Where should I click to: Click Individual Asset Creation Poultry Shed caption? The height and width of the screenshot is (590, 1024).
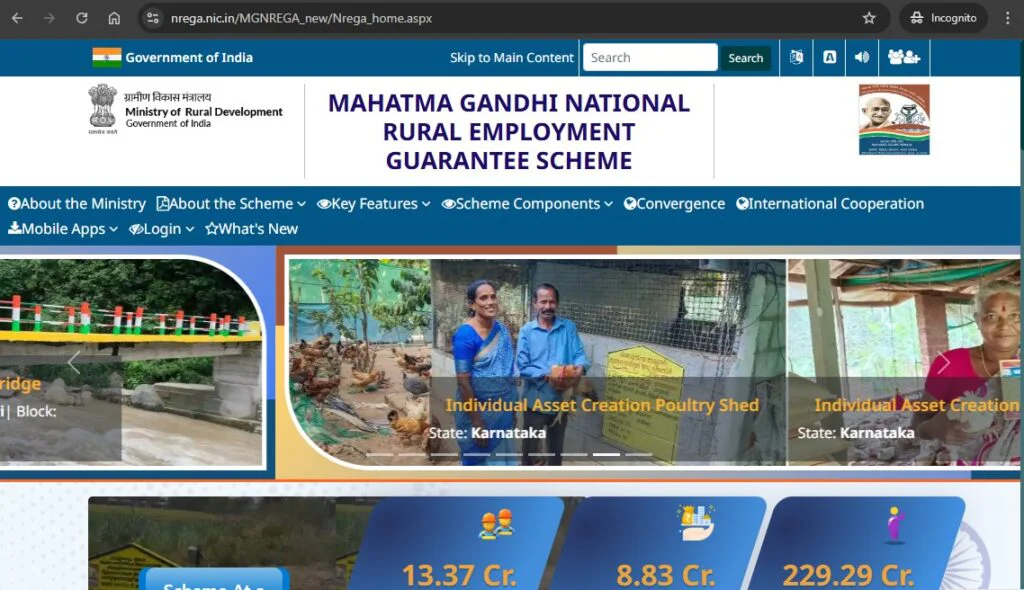(x=602, y=405)
